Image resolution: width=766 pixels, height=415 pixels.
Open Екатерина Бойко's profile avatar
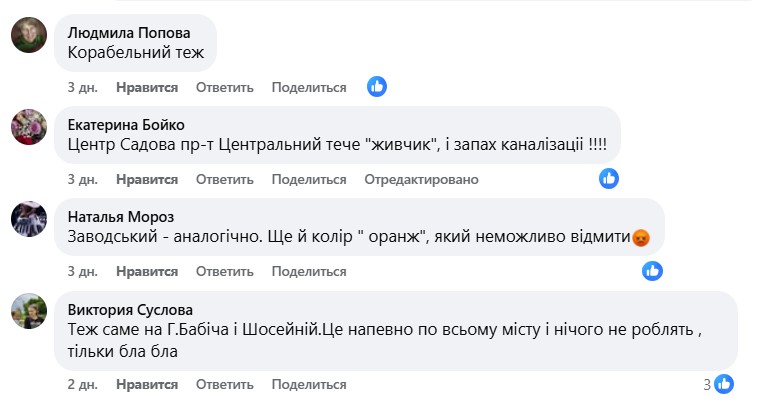[29, 127]
